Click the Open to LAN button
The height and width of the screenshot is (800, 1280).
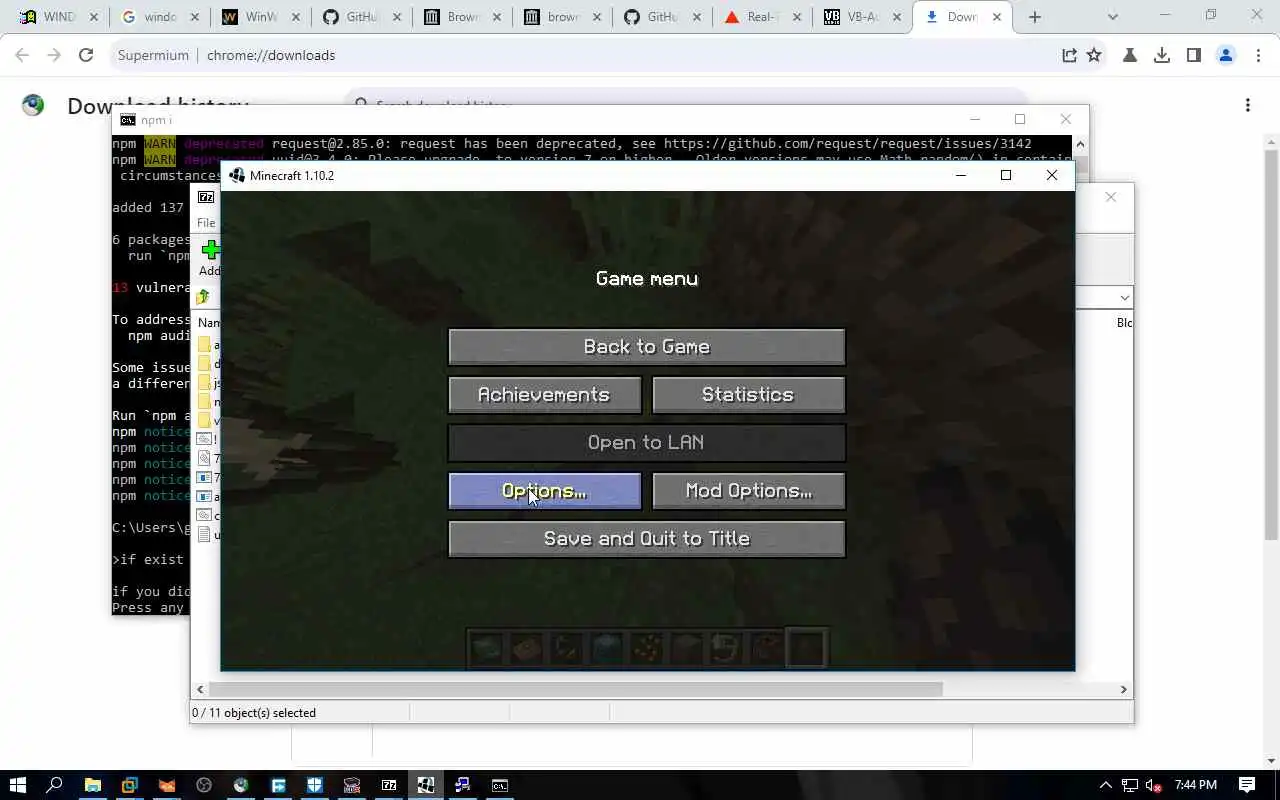click(646, 443)
